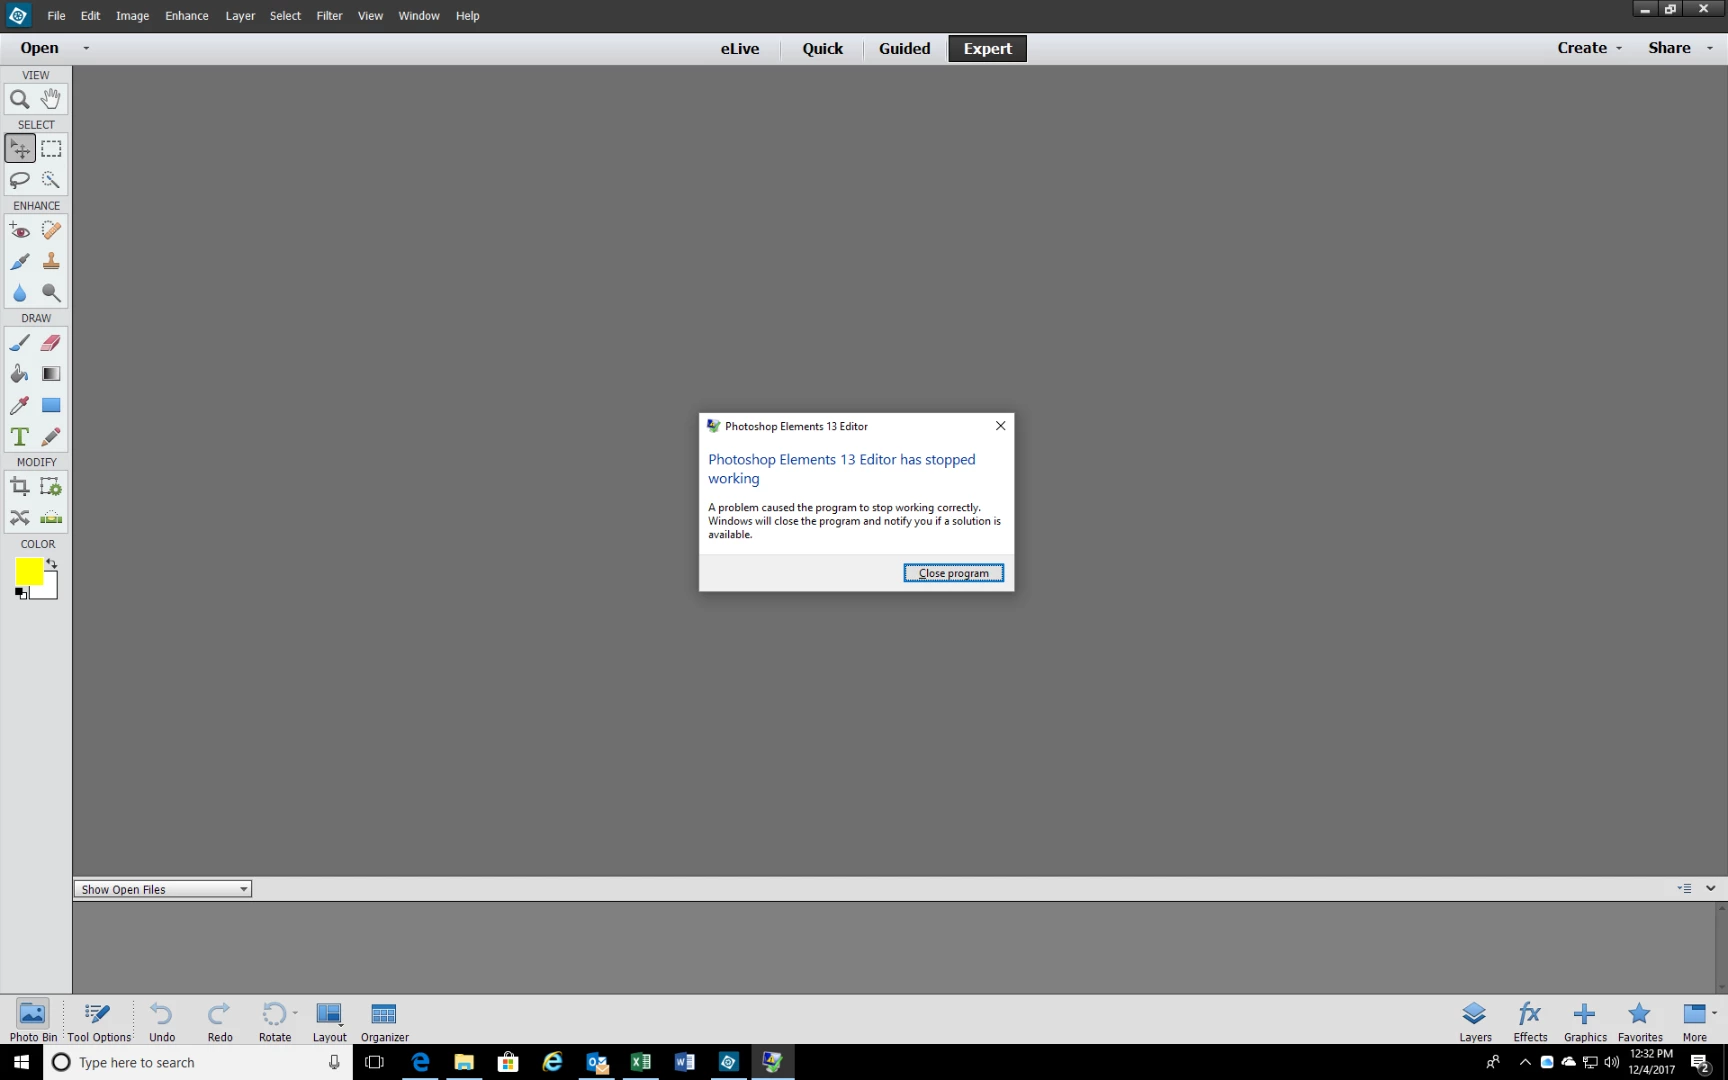This screenshot has width=1728, height=1080.
Task: Expand the Open recent files arrow
Action: [x=86, y=48]
